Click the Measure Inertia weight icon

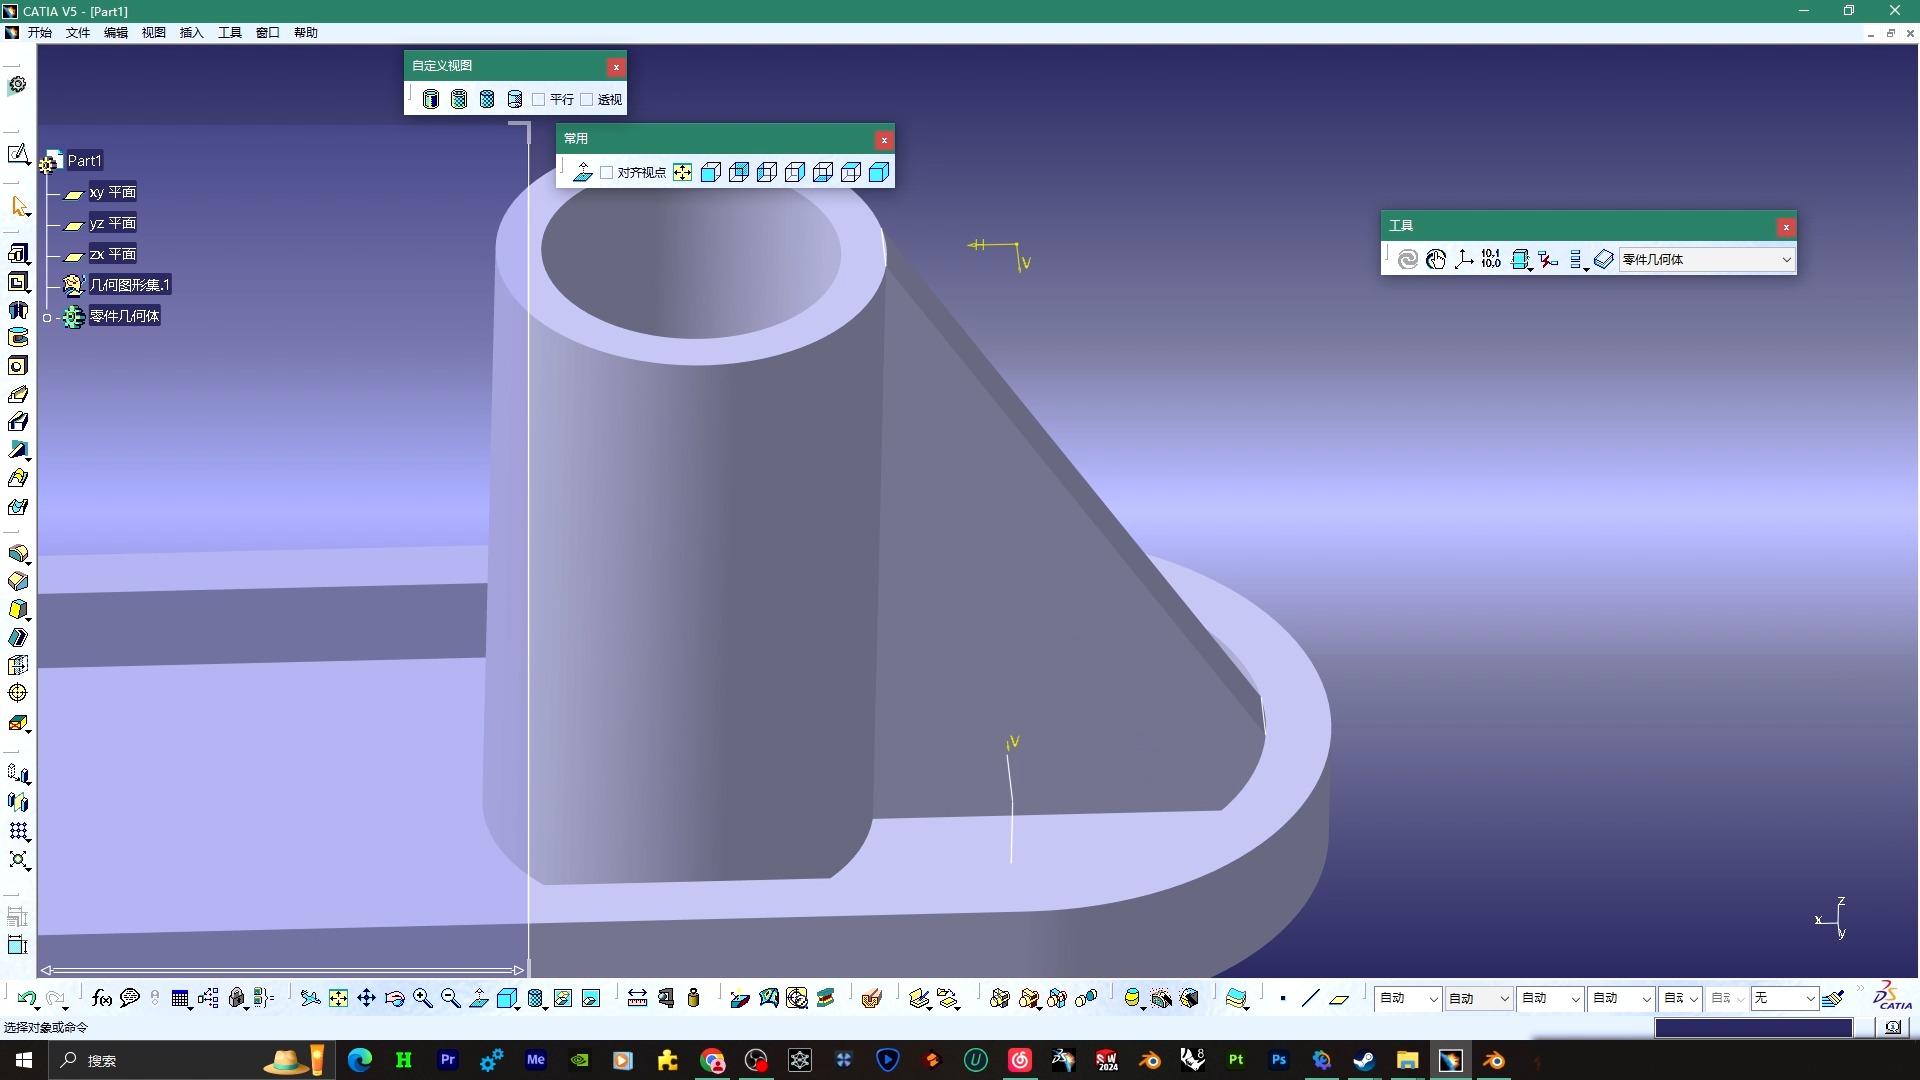click(693, 998)
